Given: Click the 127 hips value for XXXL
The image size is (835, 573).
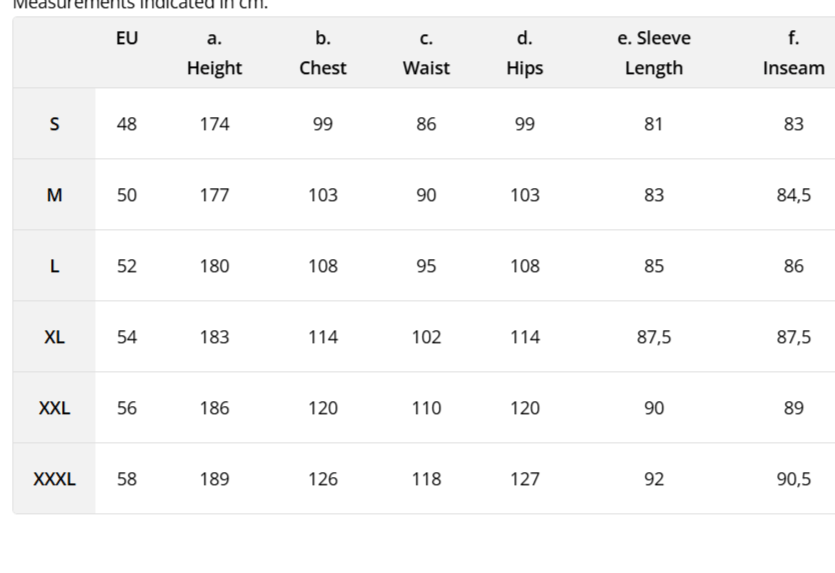Looking at the screenshot, I should pos(525,479).
